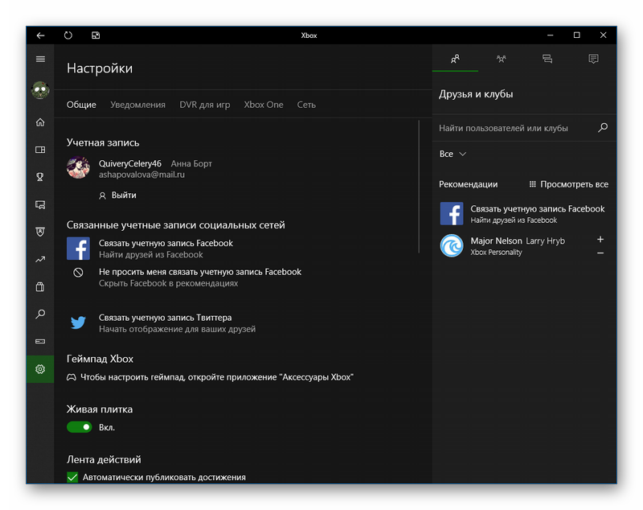Open the Game DVR captures icon
Image resolution: width=643 pixels, height=510 pixels.
pos(40,205)
